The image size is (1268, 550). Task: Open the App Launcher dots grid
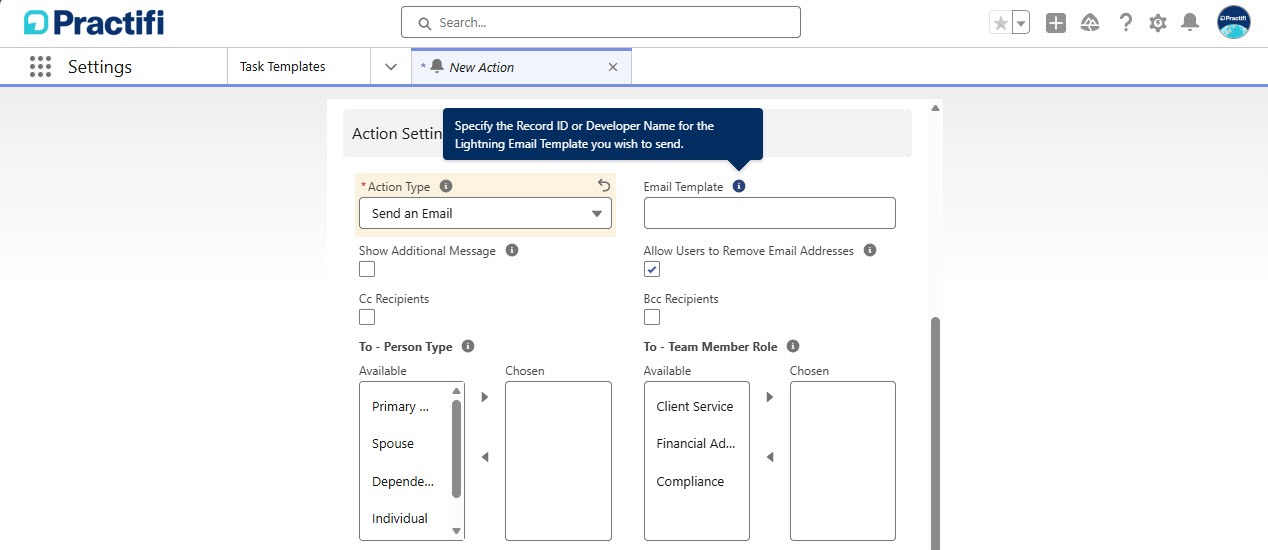40,67
